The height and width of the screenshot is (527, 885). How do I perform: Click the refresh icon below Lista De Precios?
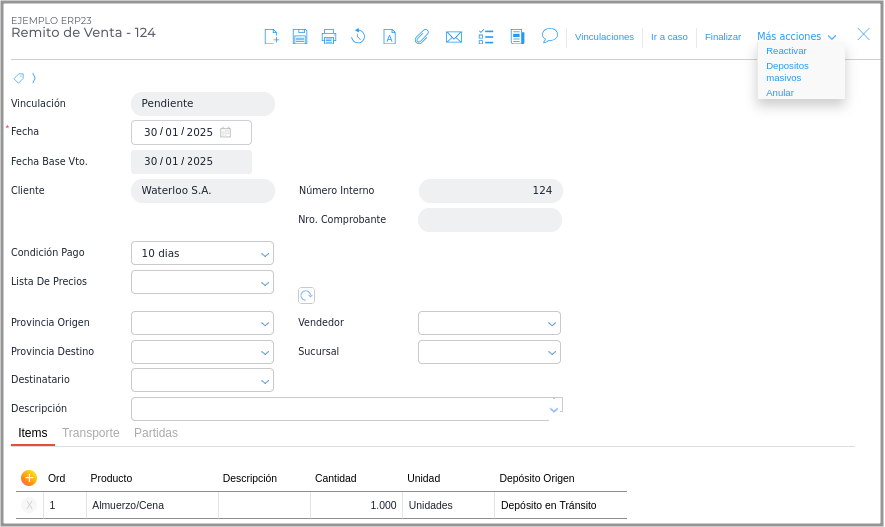[306, 295]
